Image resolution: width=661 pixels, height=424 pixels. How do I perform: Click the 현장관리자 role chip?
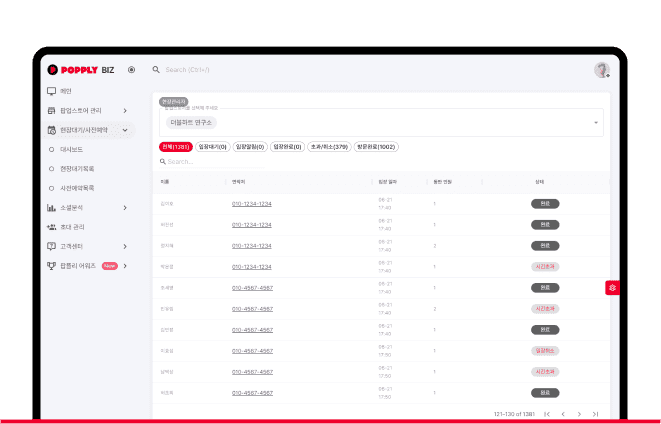click(174, 102)
